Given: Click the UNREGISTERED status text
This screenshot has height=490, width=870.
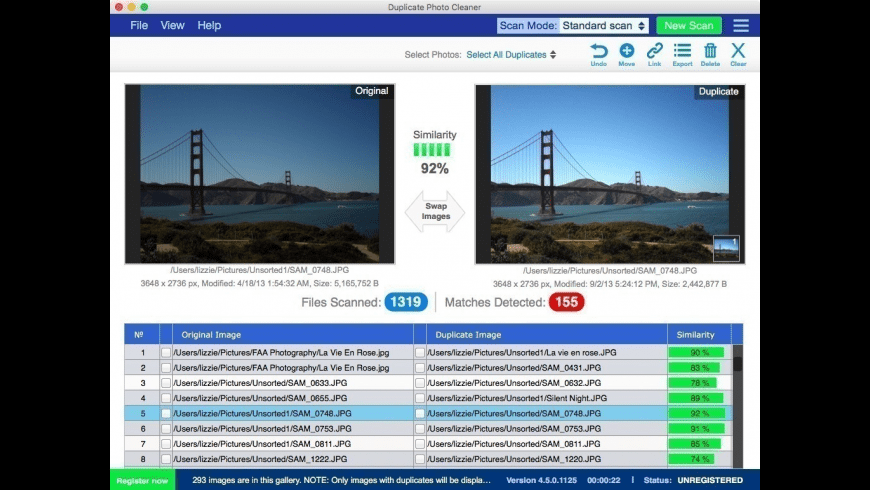Looking at the screenshot, I should [710, 481].
